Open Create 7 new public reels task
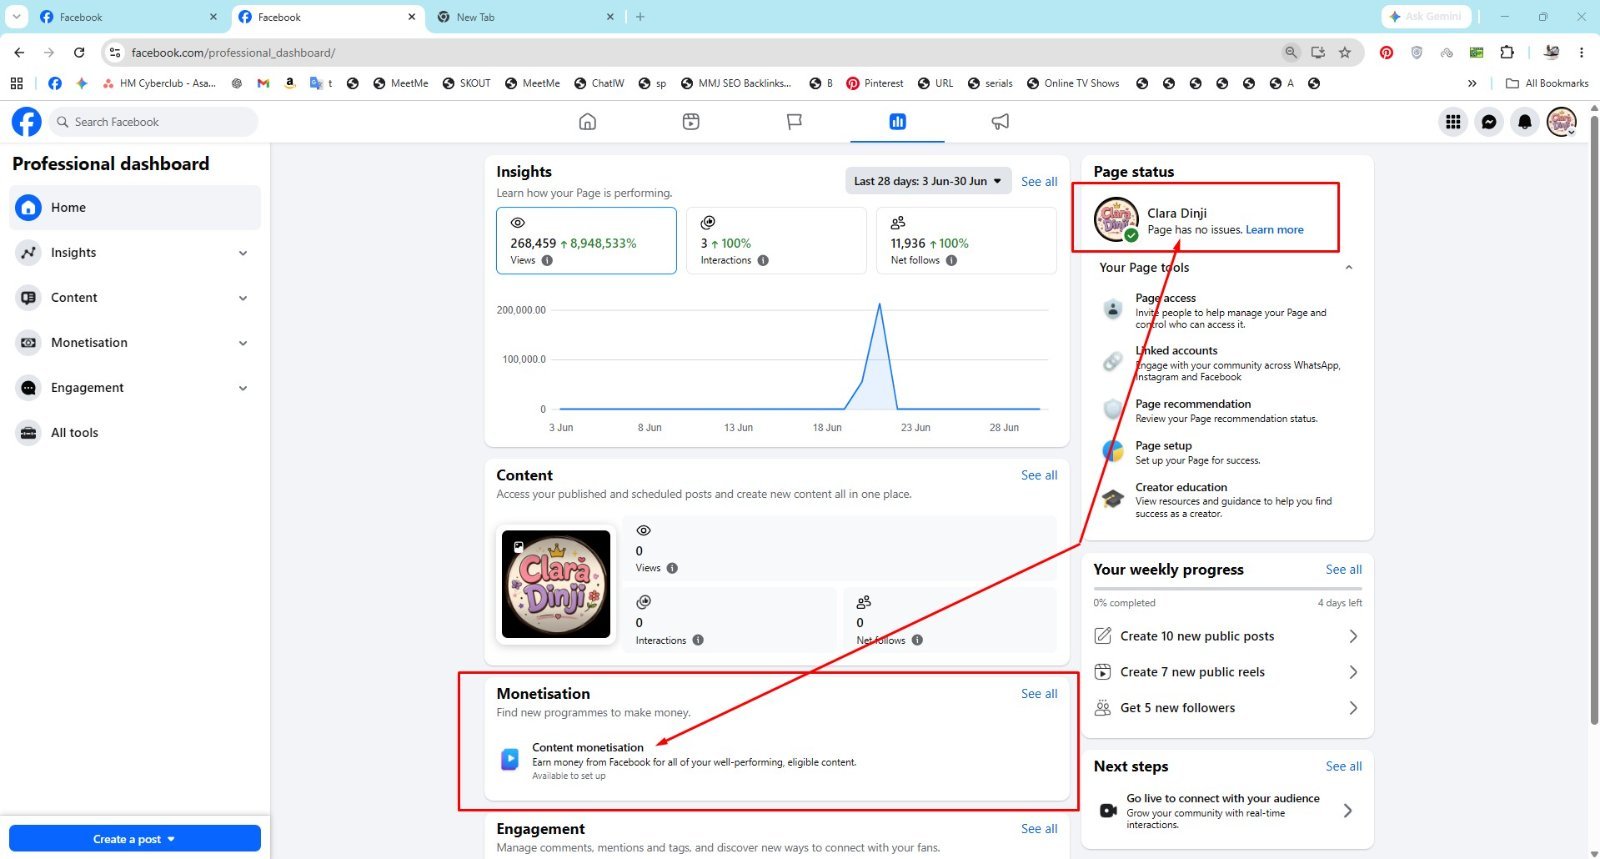This screenshot has width=1600, height=859. click(x=1227, y=672)
